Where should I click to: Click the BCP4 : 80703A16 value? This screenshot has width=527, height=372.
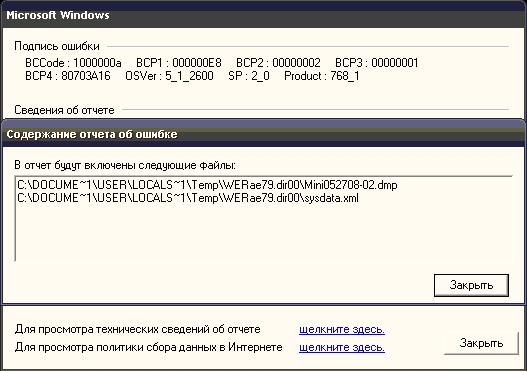click(68, 76)
